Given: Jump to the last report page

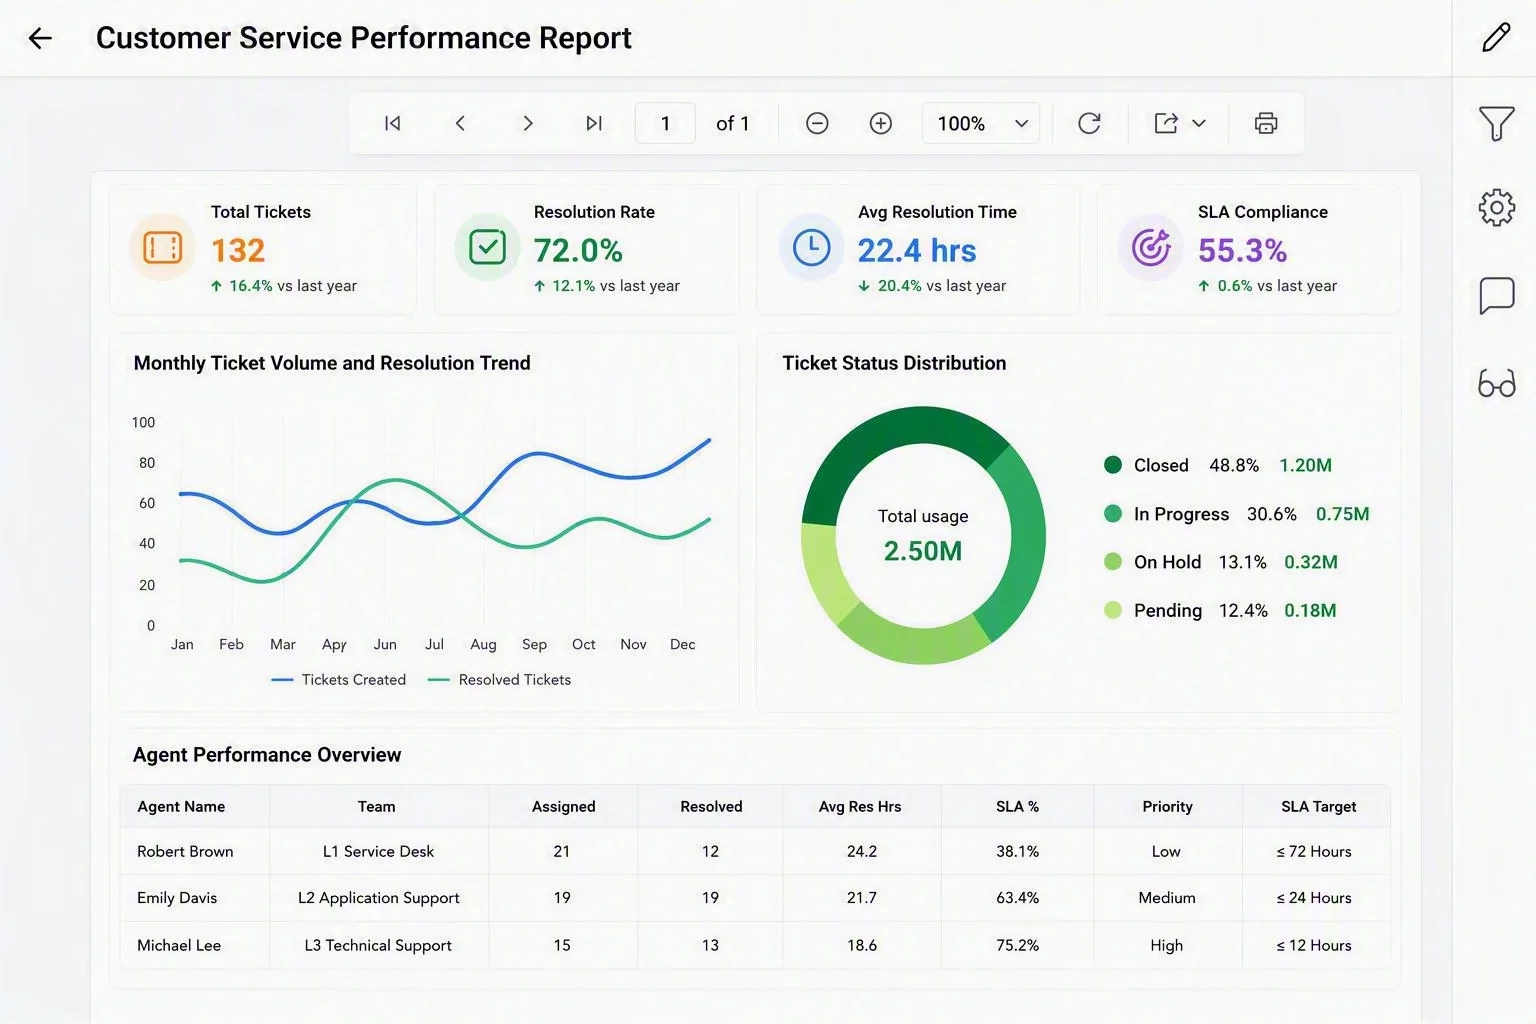Looking at the screenshot, I should [x=594, y=123].
